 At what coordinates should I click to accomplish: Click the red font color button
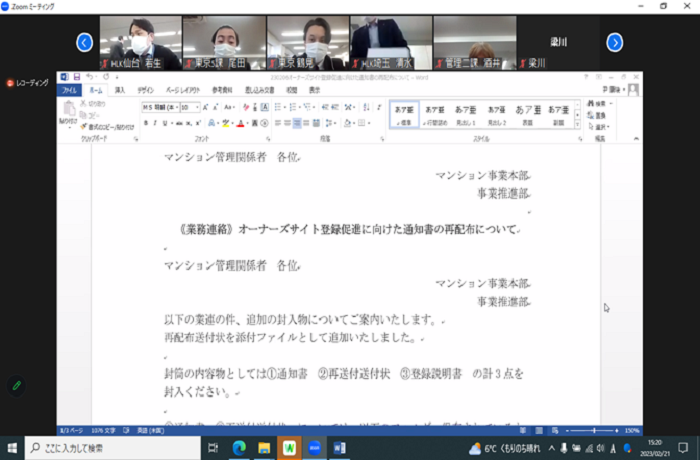[x=241, y=123]
